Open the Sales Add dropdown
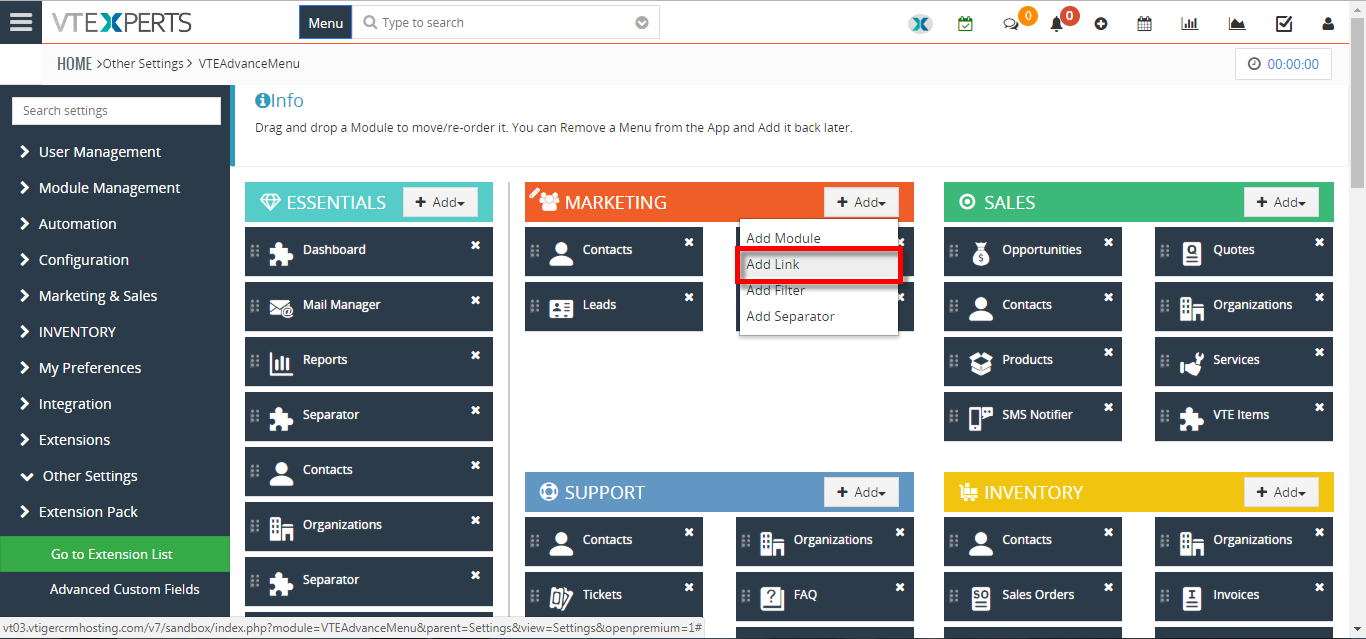This screenshot has height=639, width=1366. (1281, 202)
